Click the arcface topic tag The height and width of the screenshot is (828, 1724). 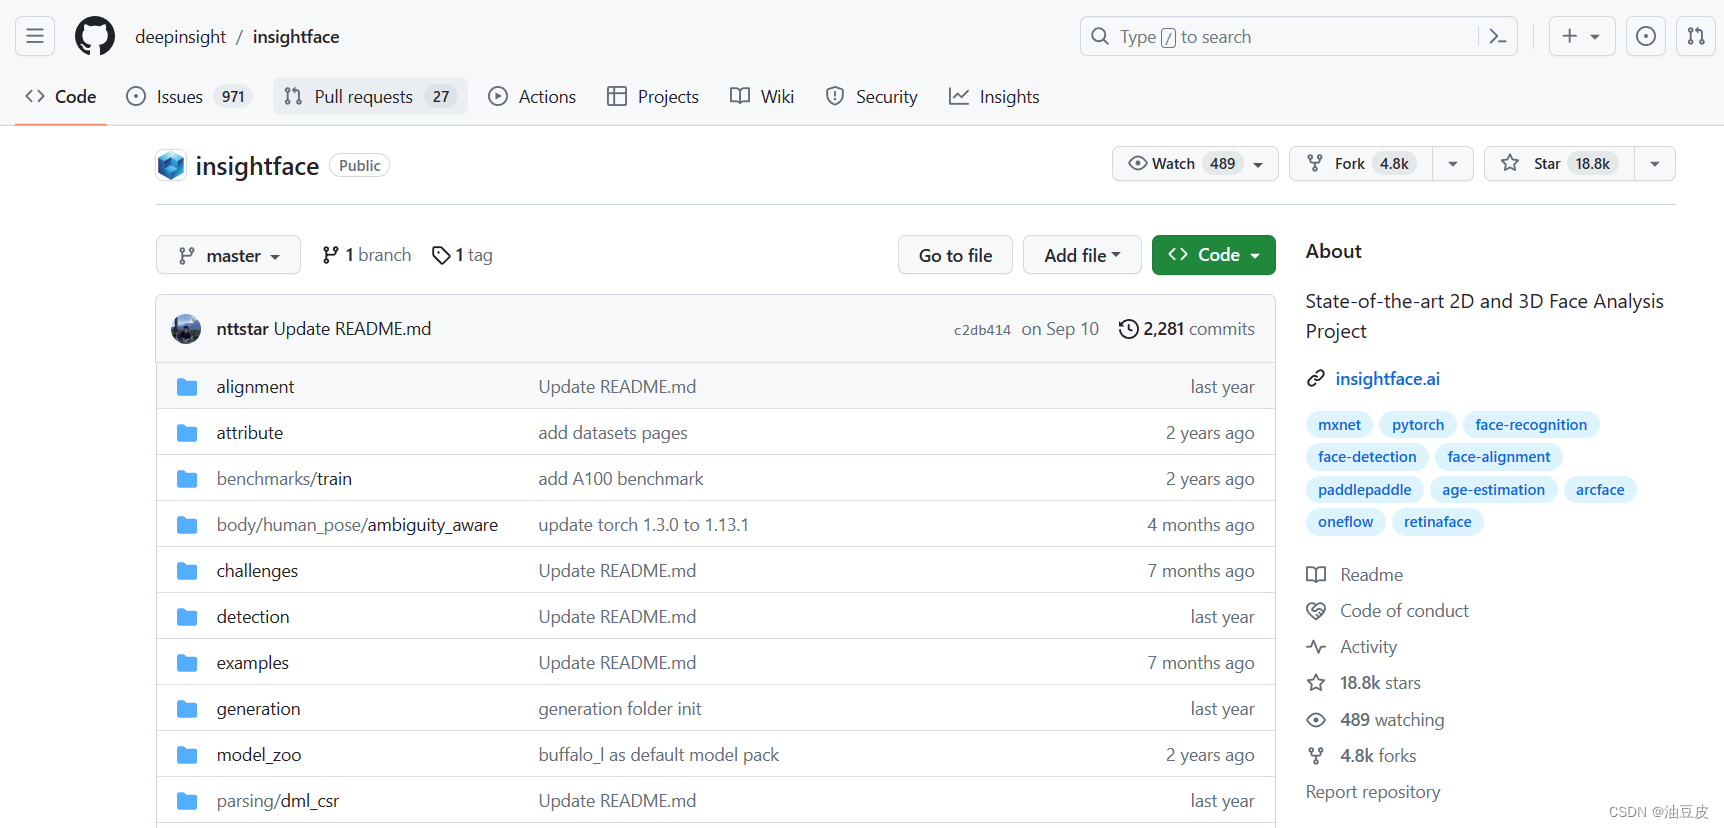click(1600, 490)
